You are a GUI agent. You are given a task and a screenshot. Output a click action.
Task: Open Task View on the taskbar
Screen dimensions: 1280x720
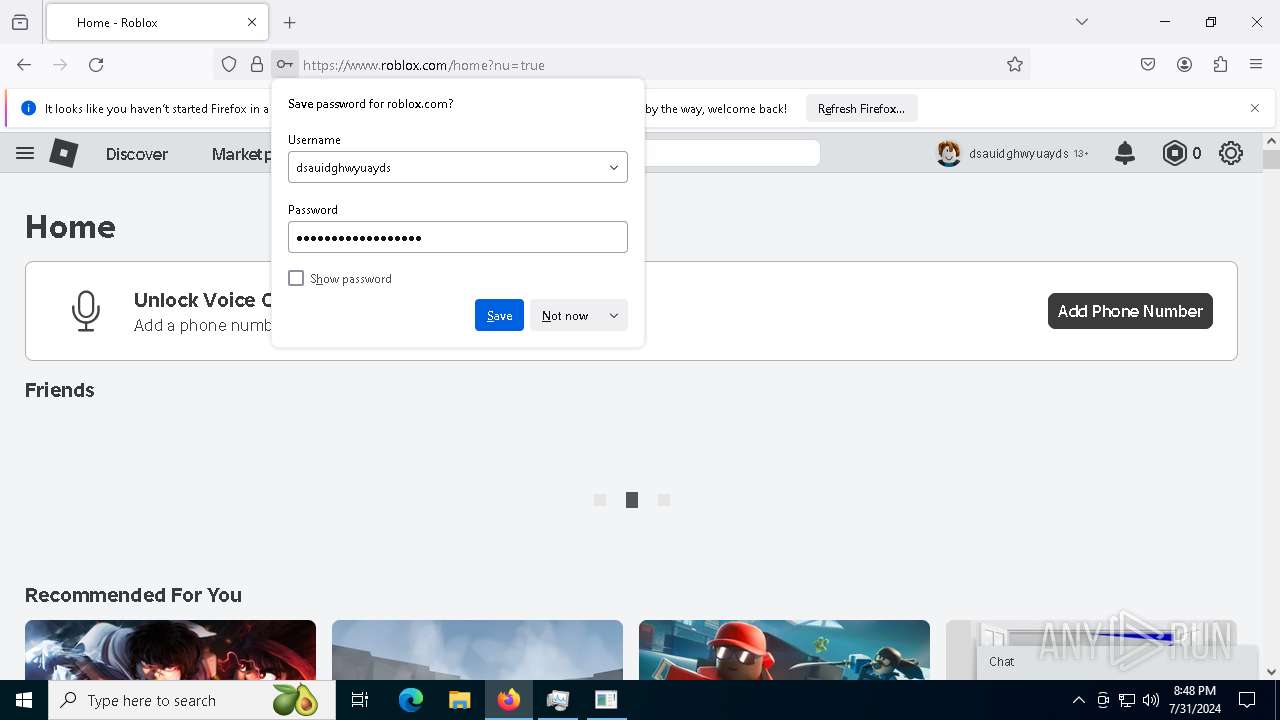(360, 700)
